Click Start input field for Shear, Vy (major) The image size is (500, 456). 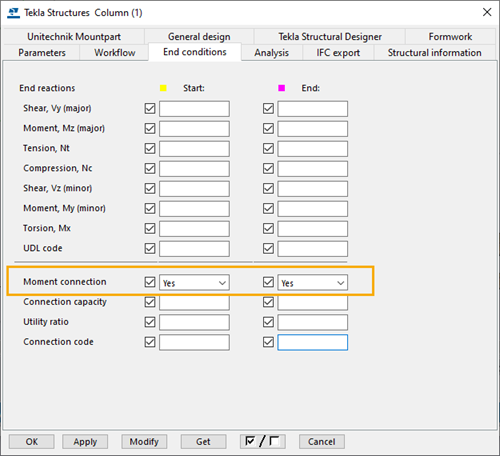(194, 109)
